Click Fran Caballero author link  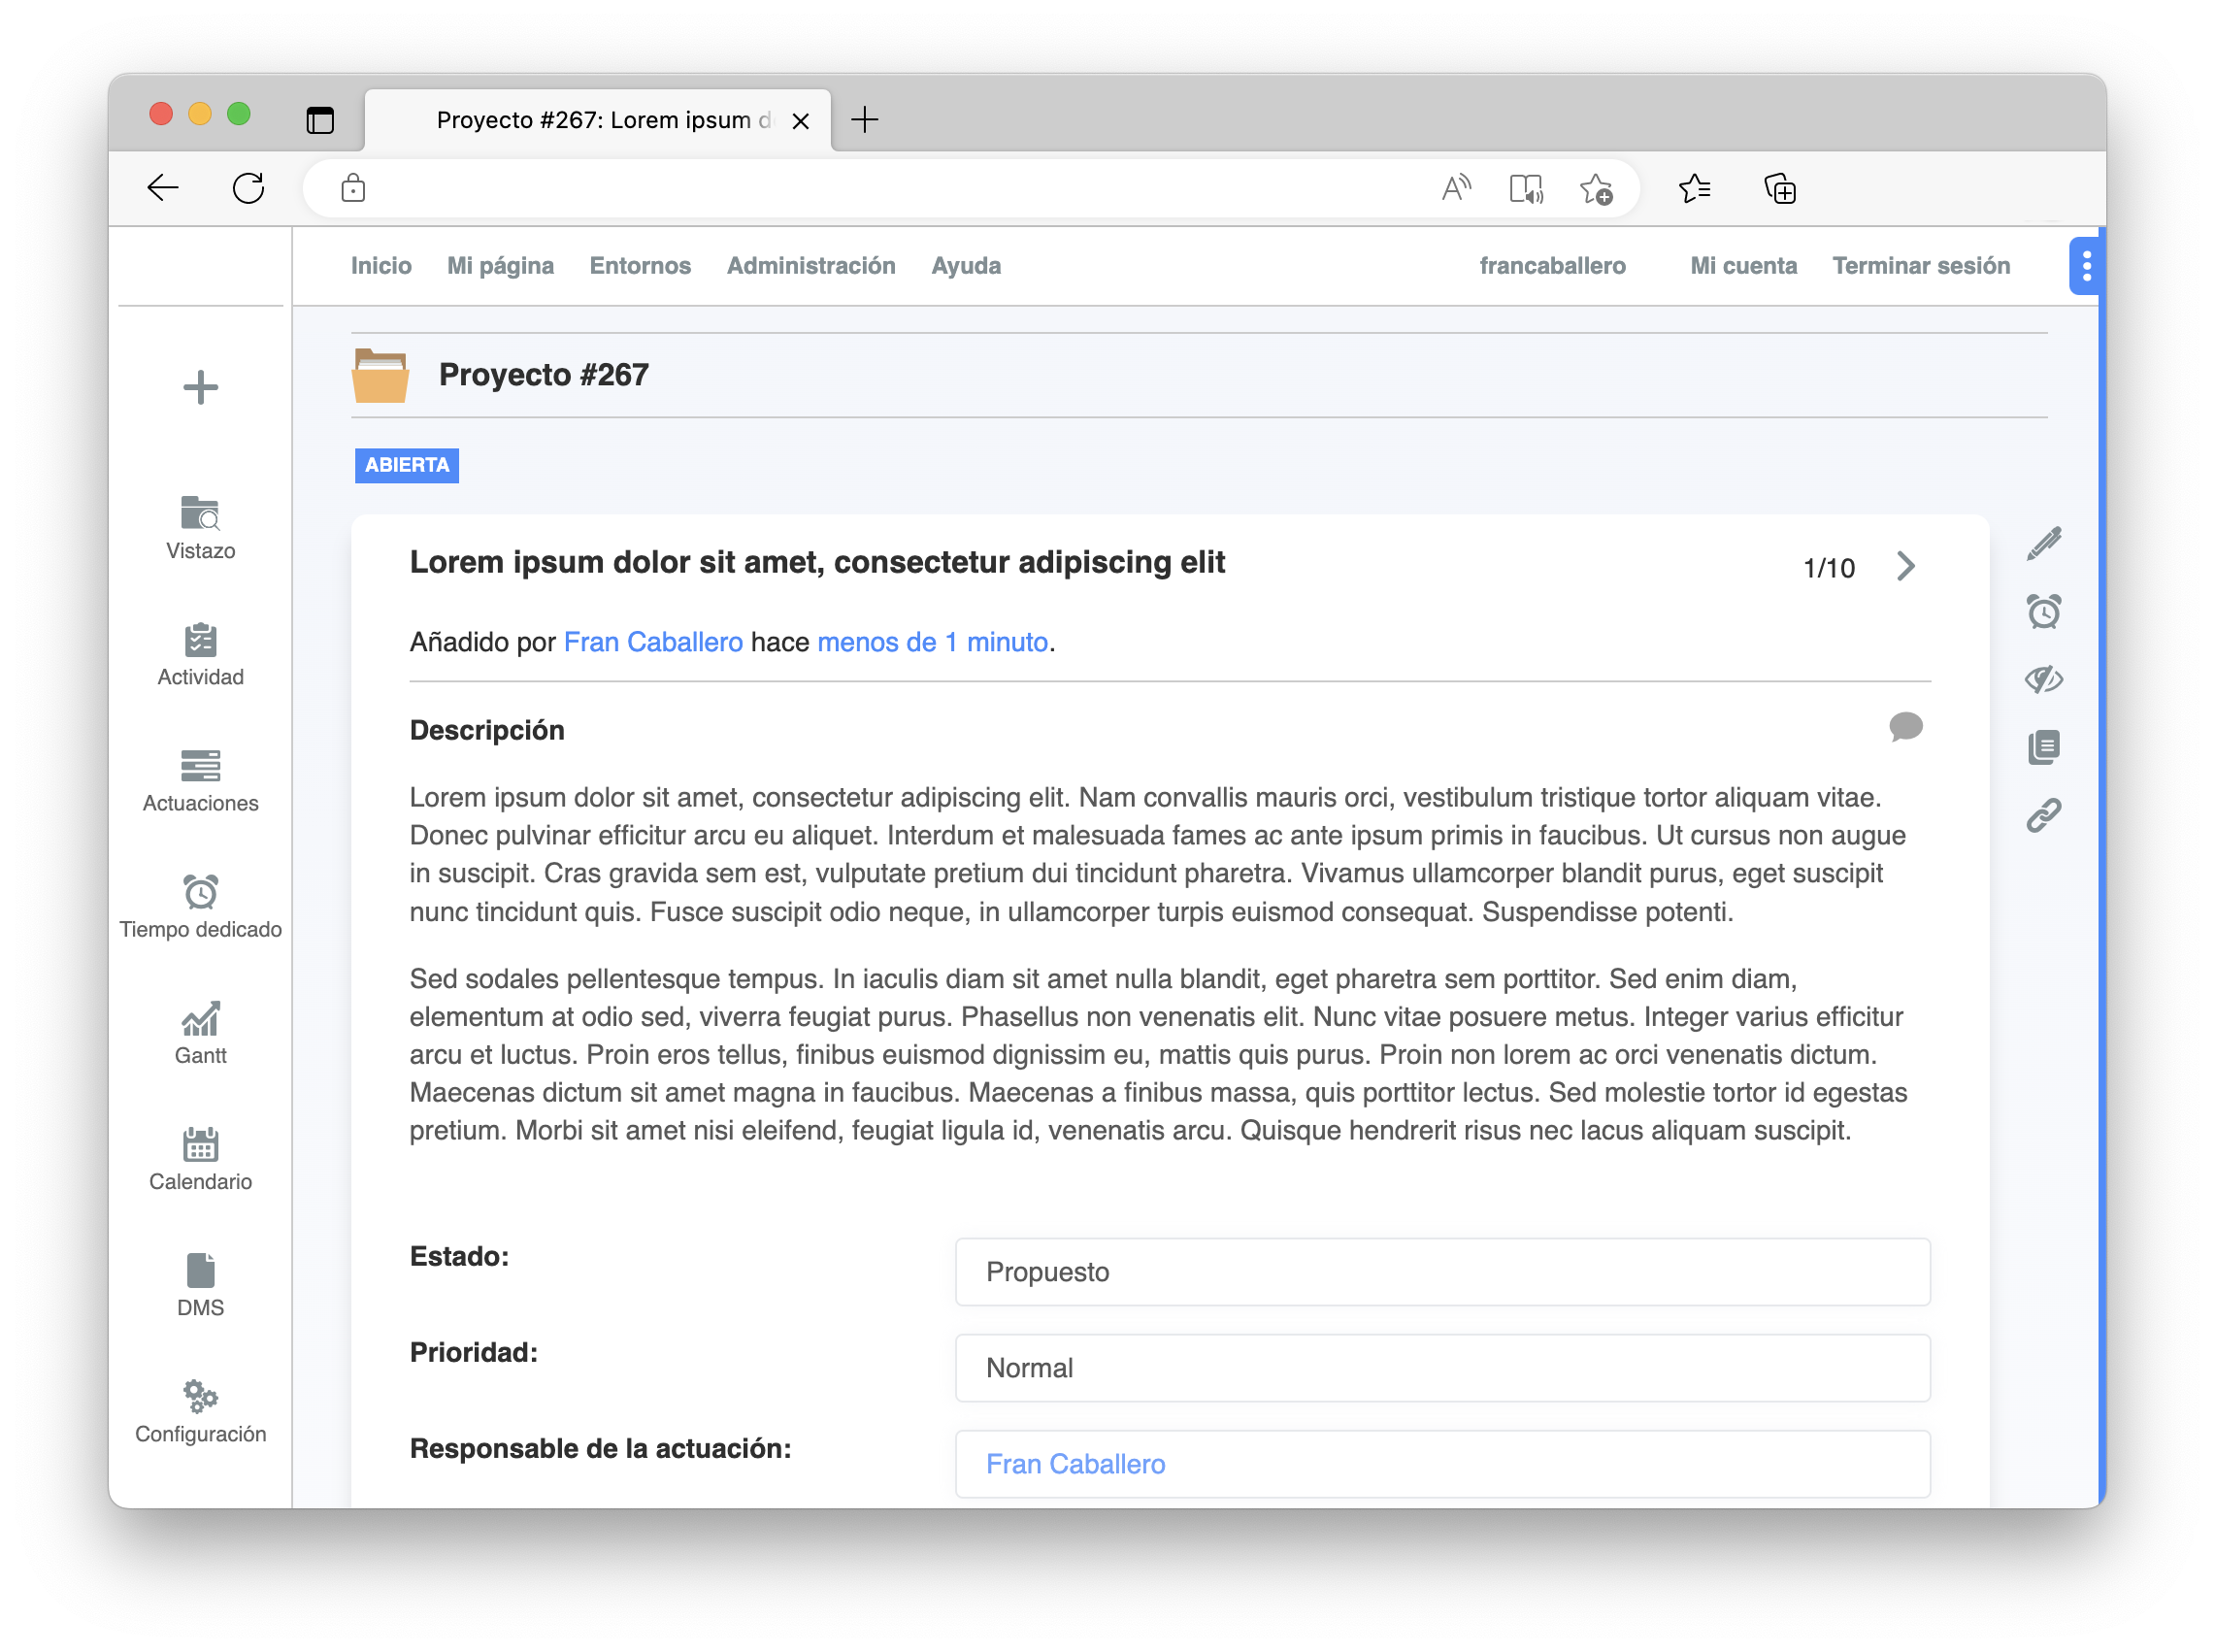pos(653,642)
